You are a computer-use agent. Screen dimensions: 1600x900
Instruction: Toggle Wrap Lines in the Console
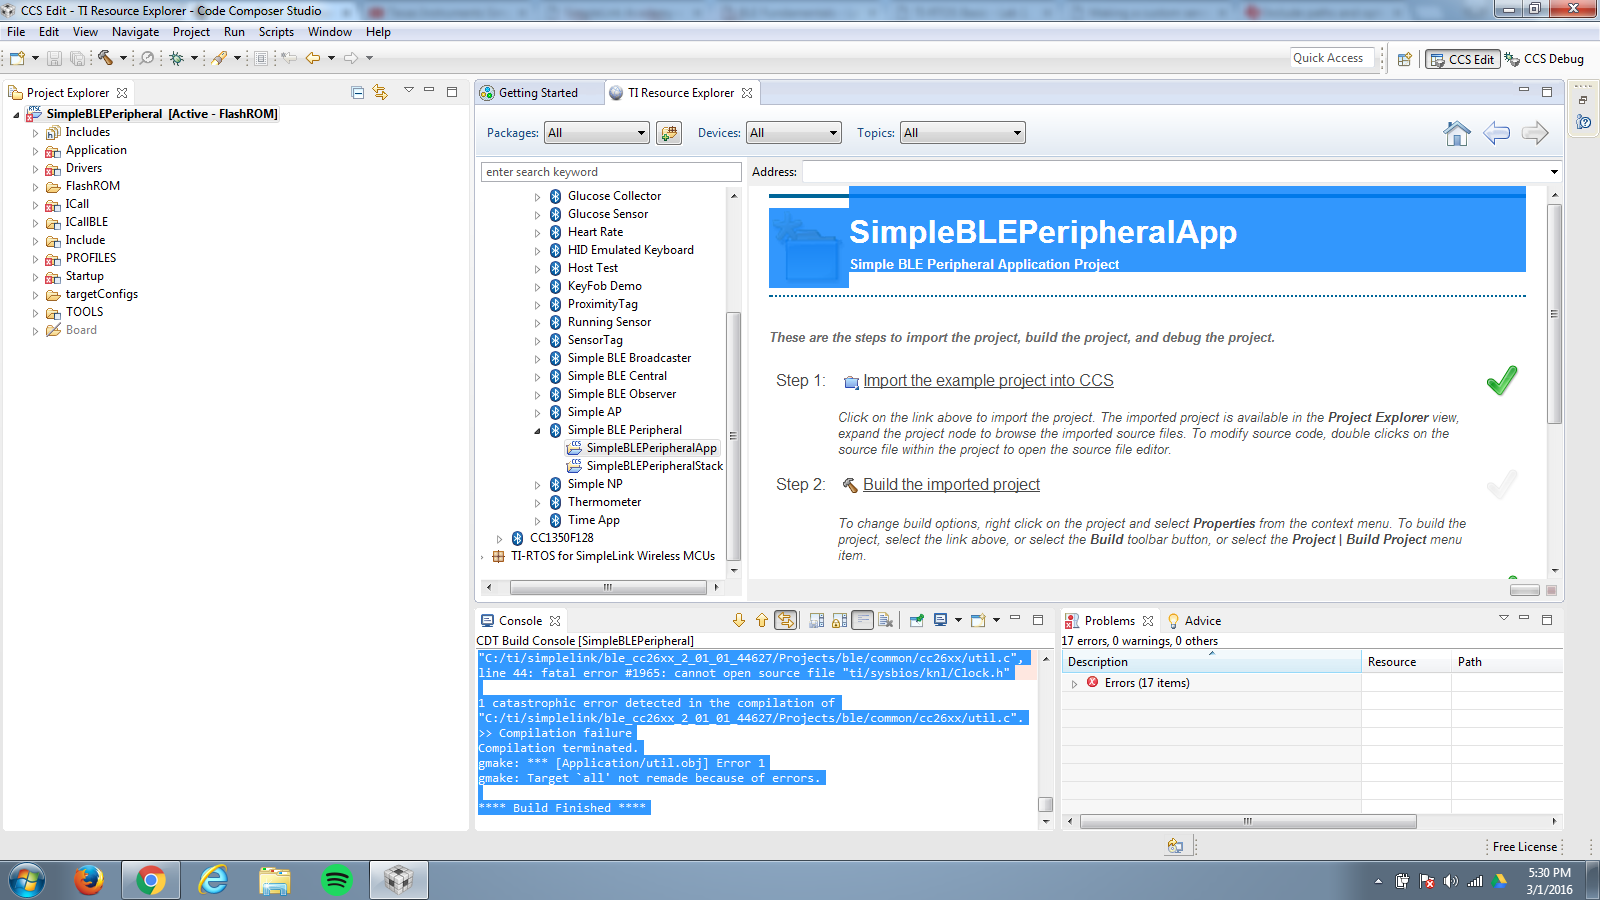point(862,621)
